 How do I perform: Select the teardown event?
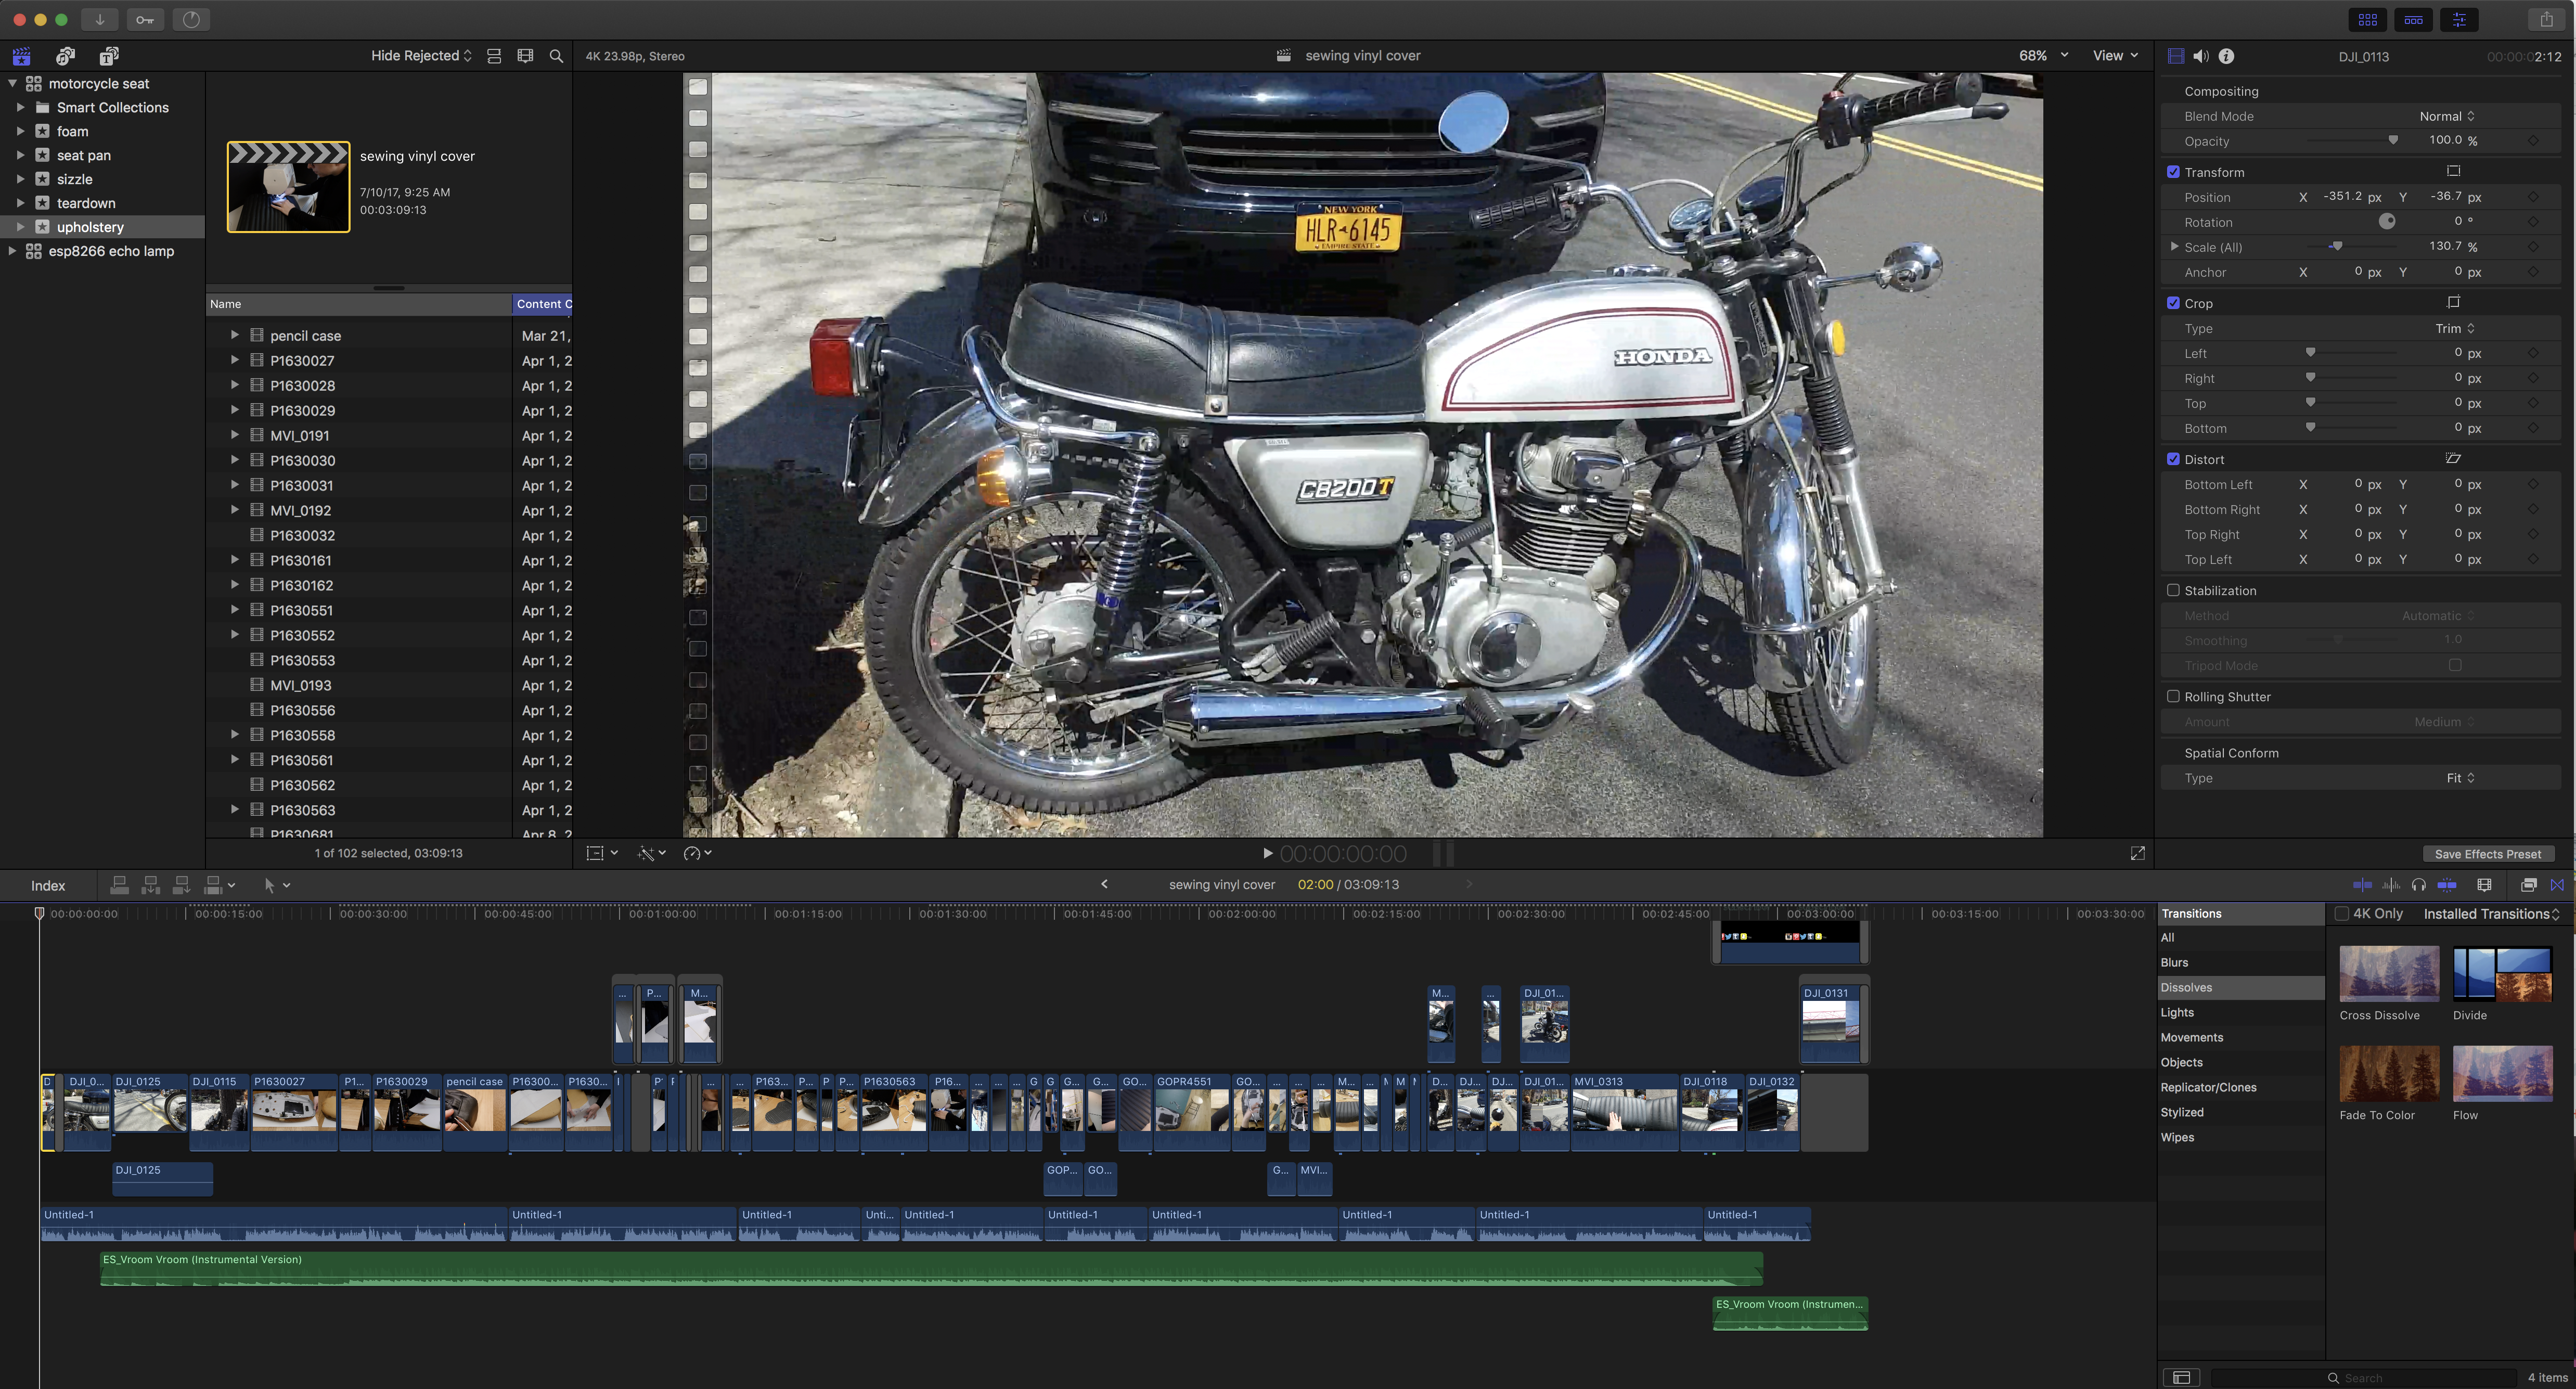[x=102, y=203]
